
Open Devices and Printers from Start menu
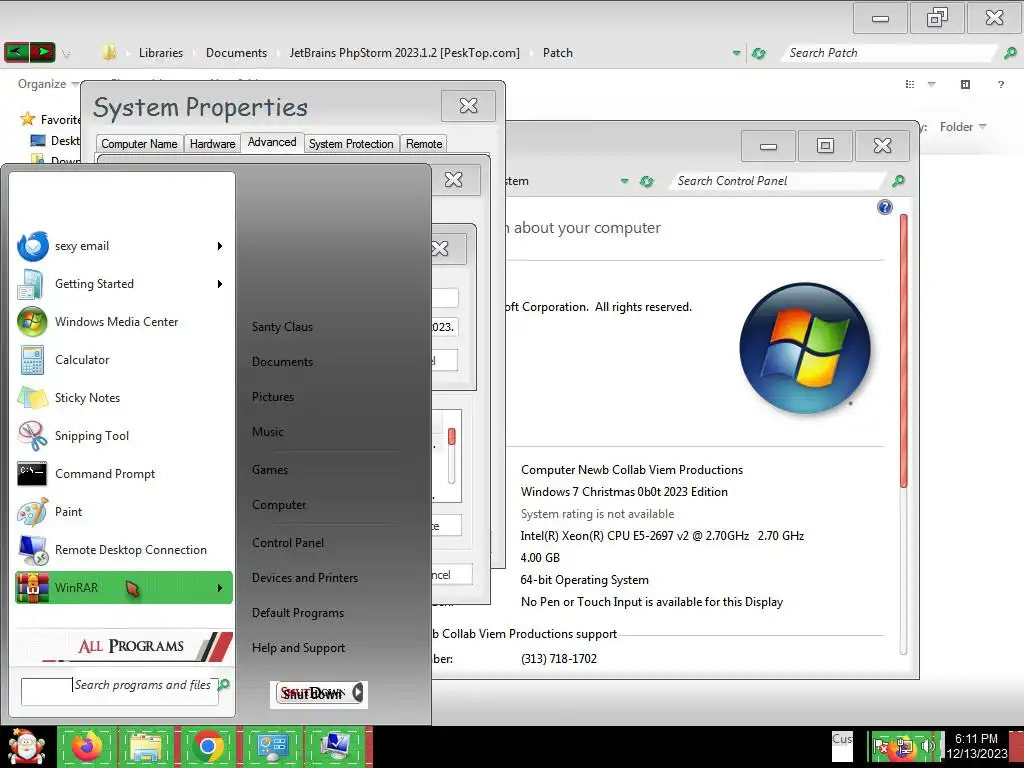(x=305, y=578)
